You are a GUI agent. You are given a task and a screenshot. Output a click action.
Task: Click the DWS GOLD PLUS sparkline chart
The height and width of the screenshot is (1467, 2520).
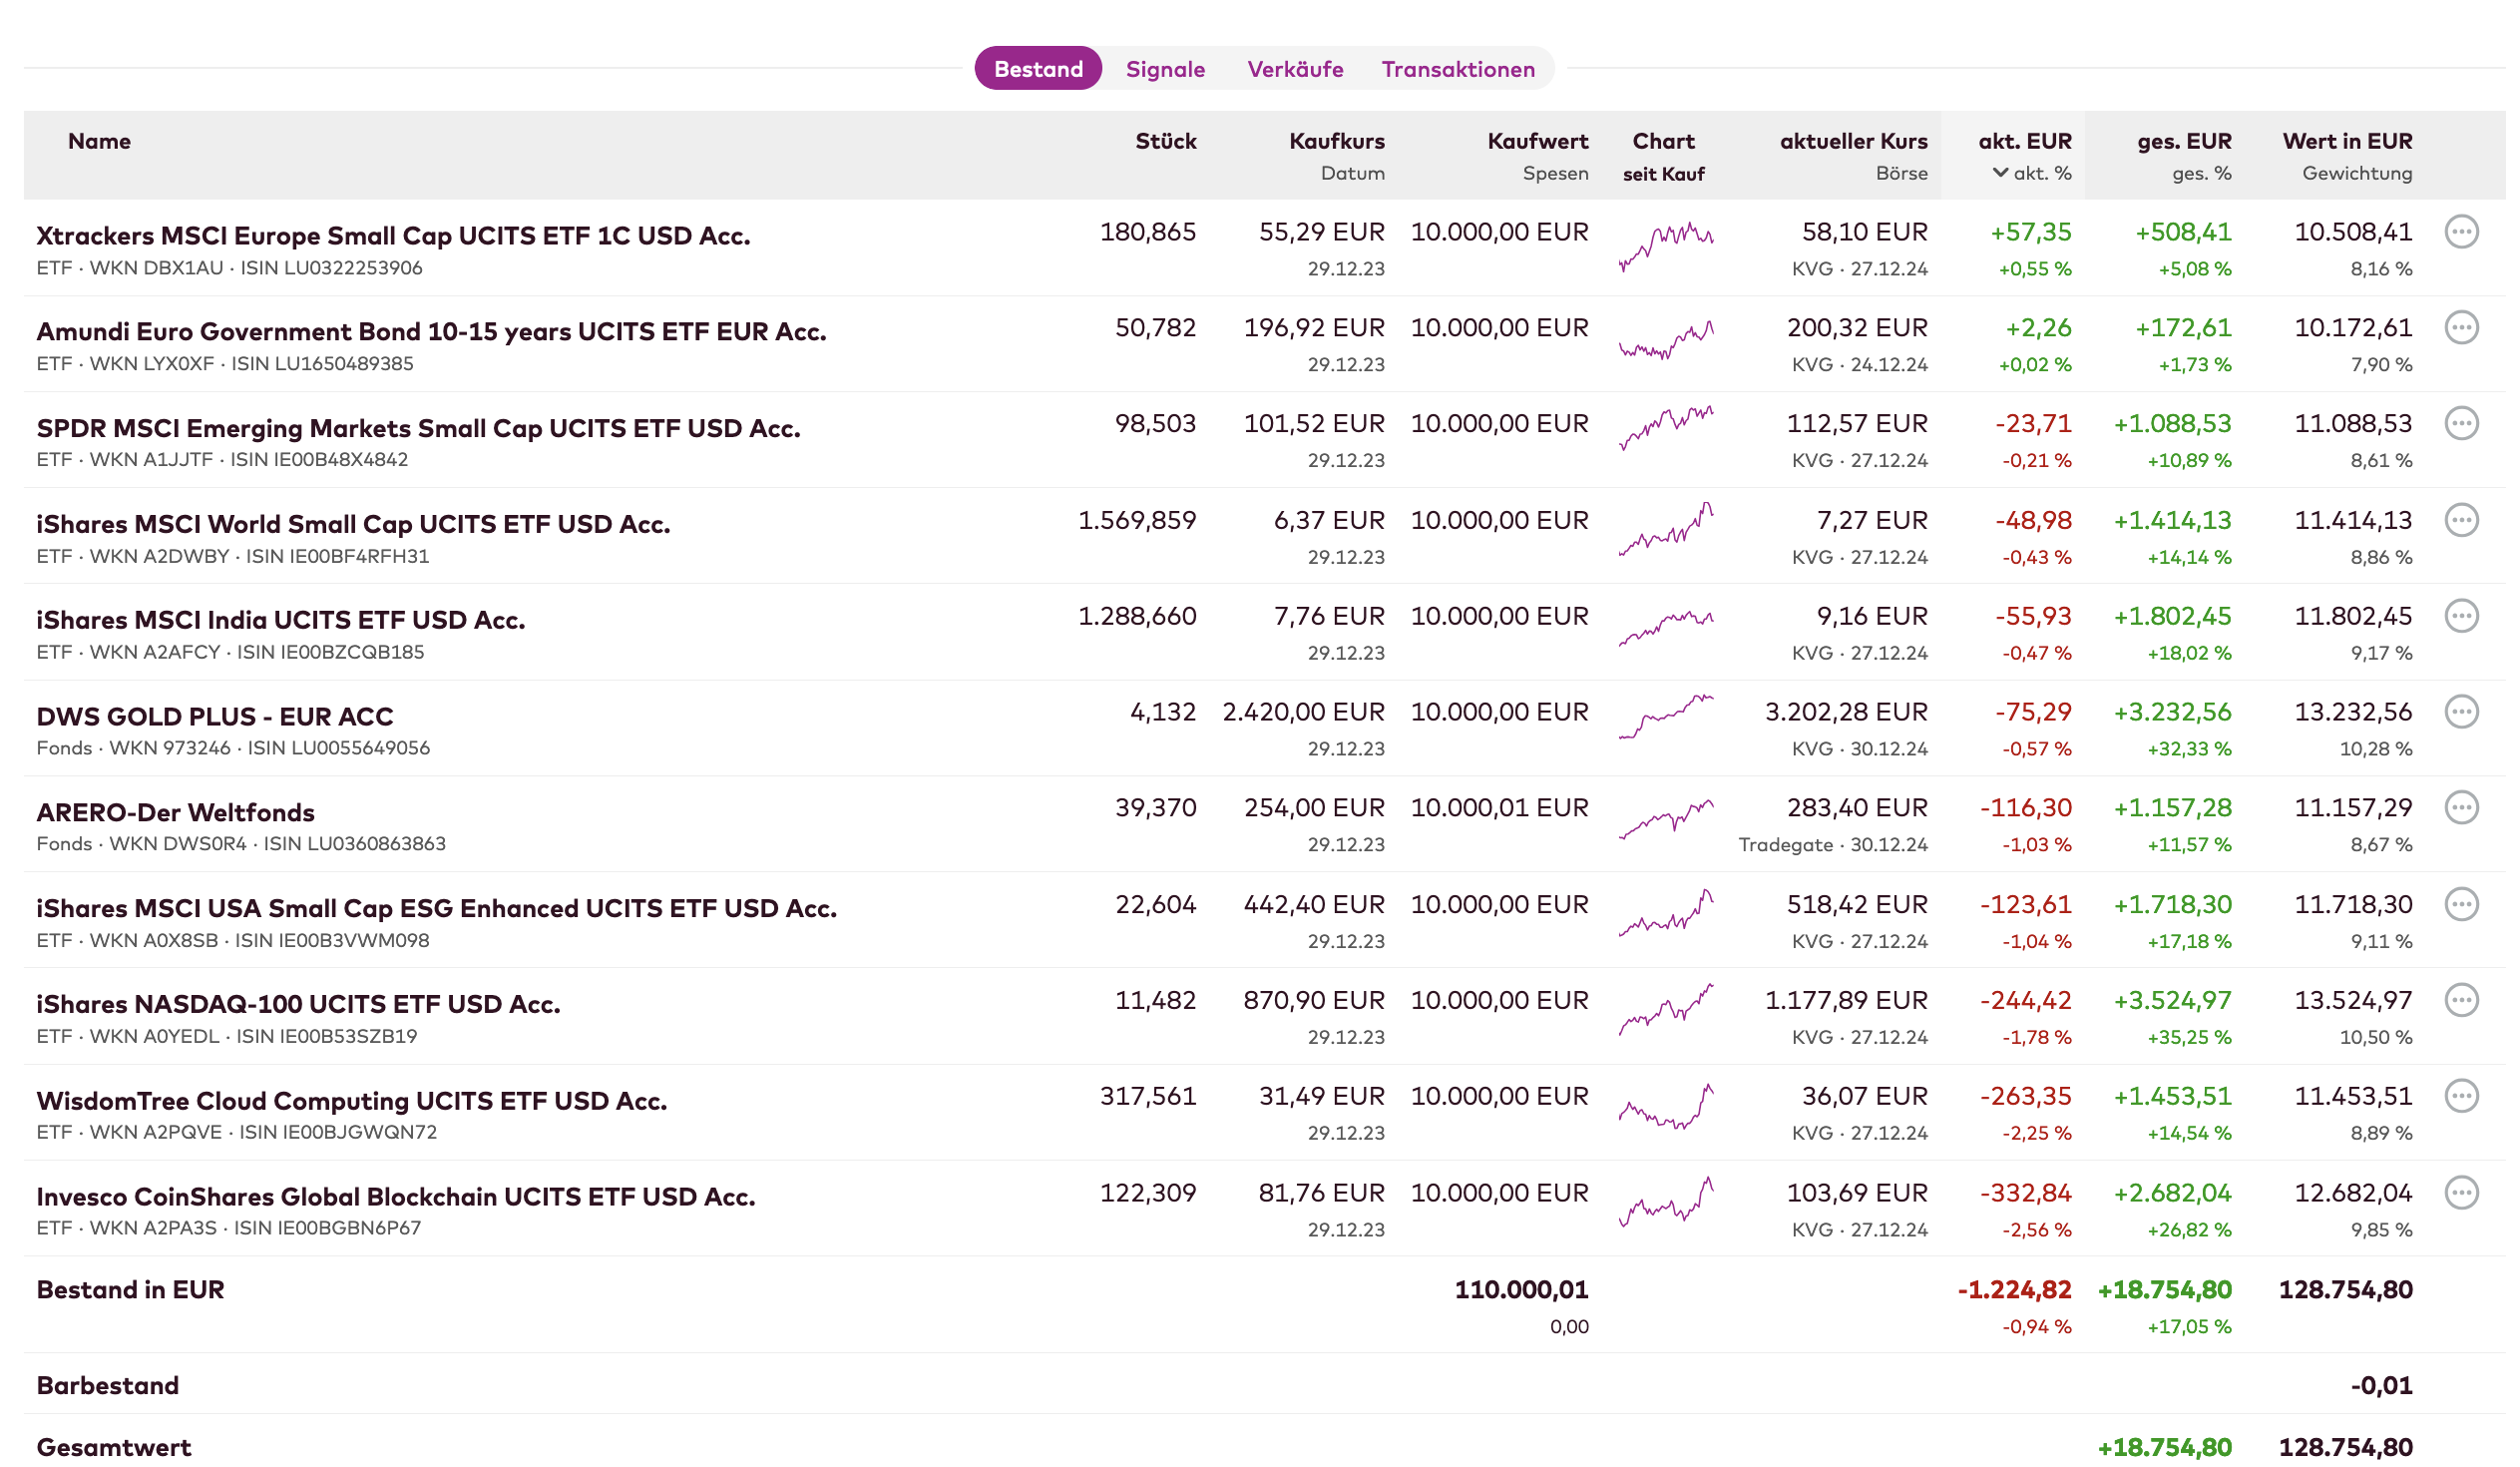coord(1665,716)
